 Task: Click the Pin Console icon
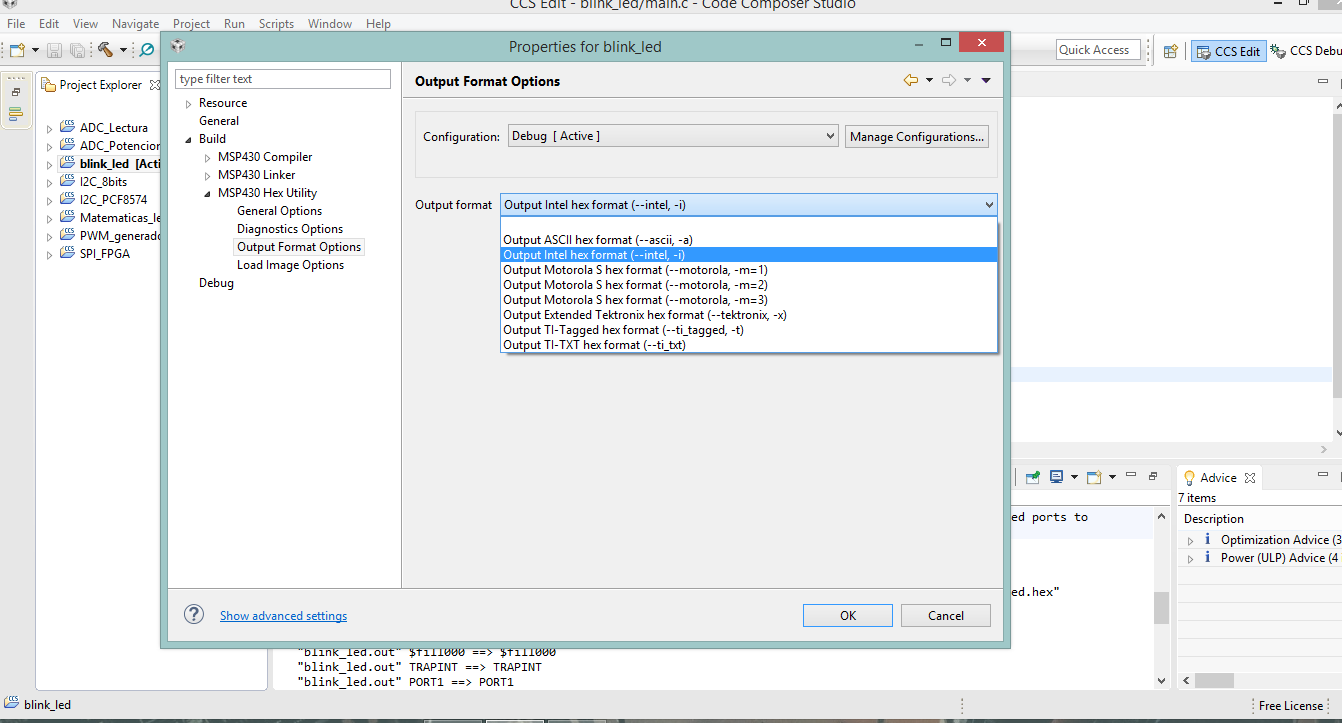[x=1032, y=477]
